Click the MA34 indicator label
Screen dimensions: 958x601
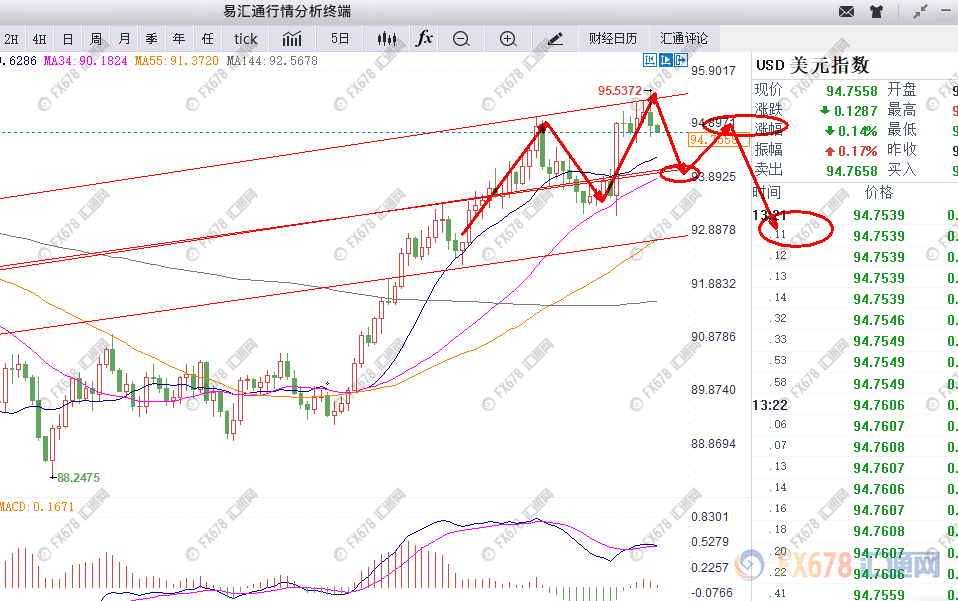[86, 60]
